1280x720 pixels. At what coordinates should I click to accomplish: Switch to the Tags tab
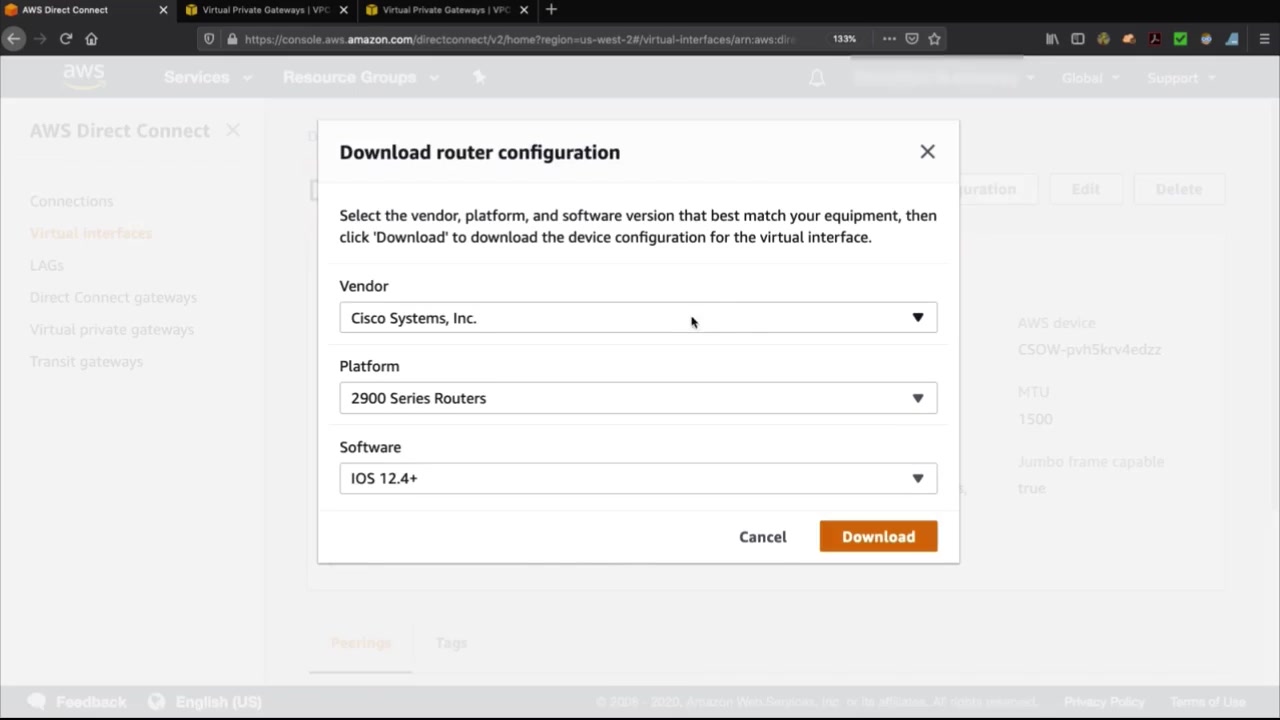[451, 643]
